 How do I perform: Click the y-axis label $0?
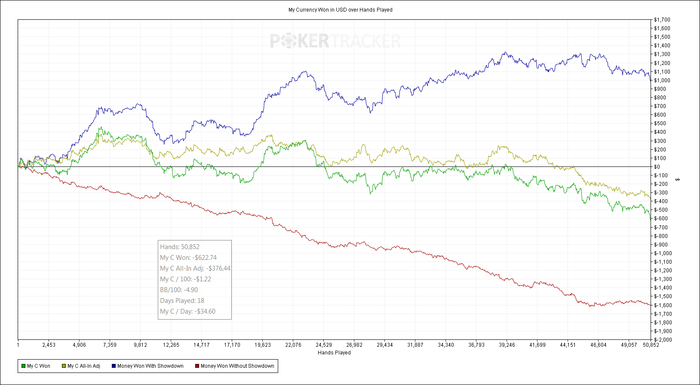click(x=656, y=167)
